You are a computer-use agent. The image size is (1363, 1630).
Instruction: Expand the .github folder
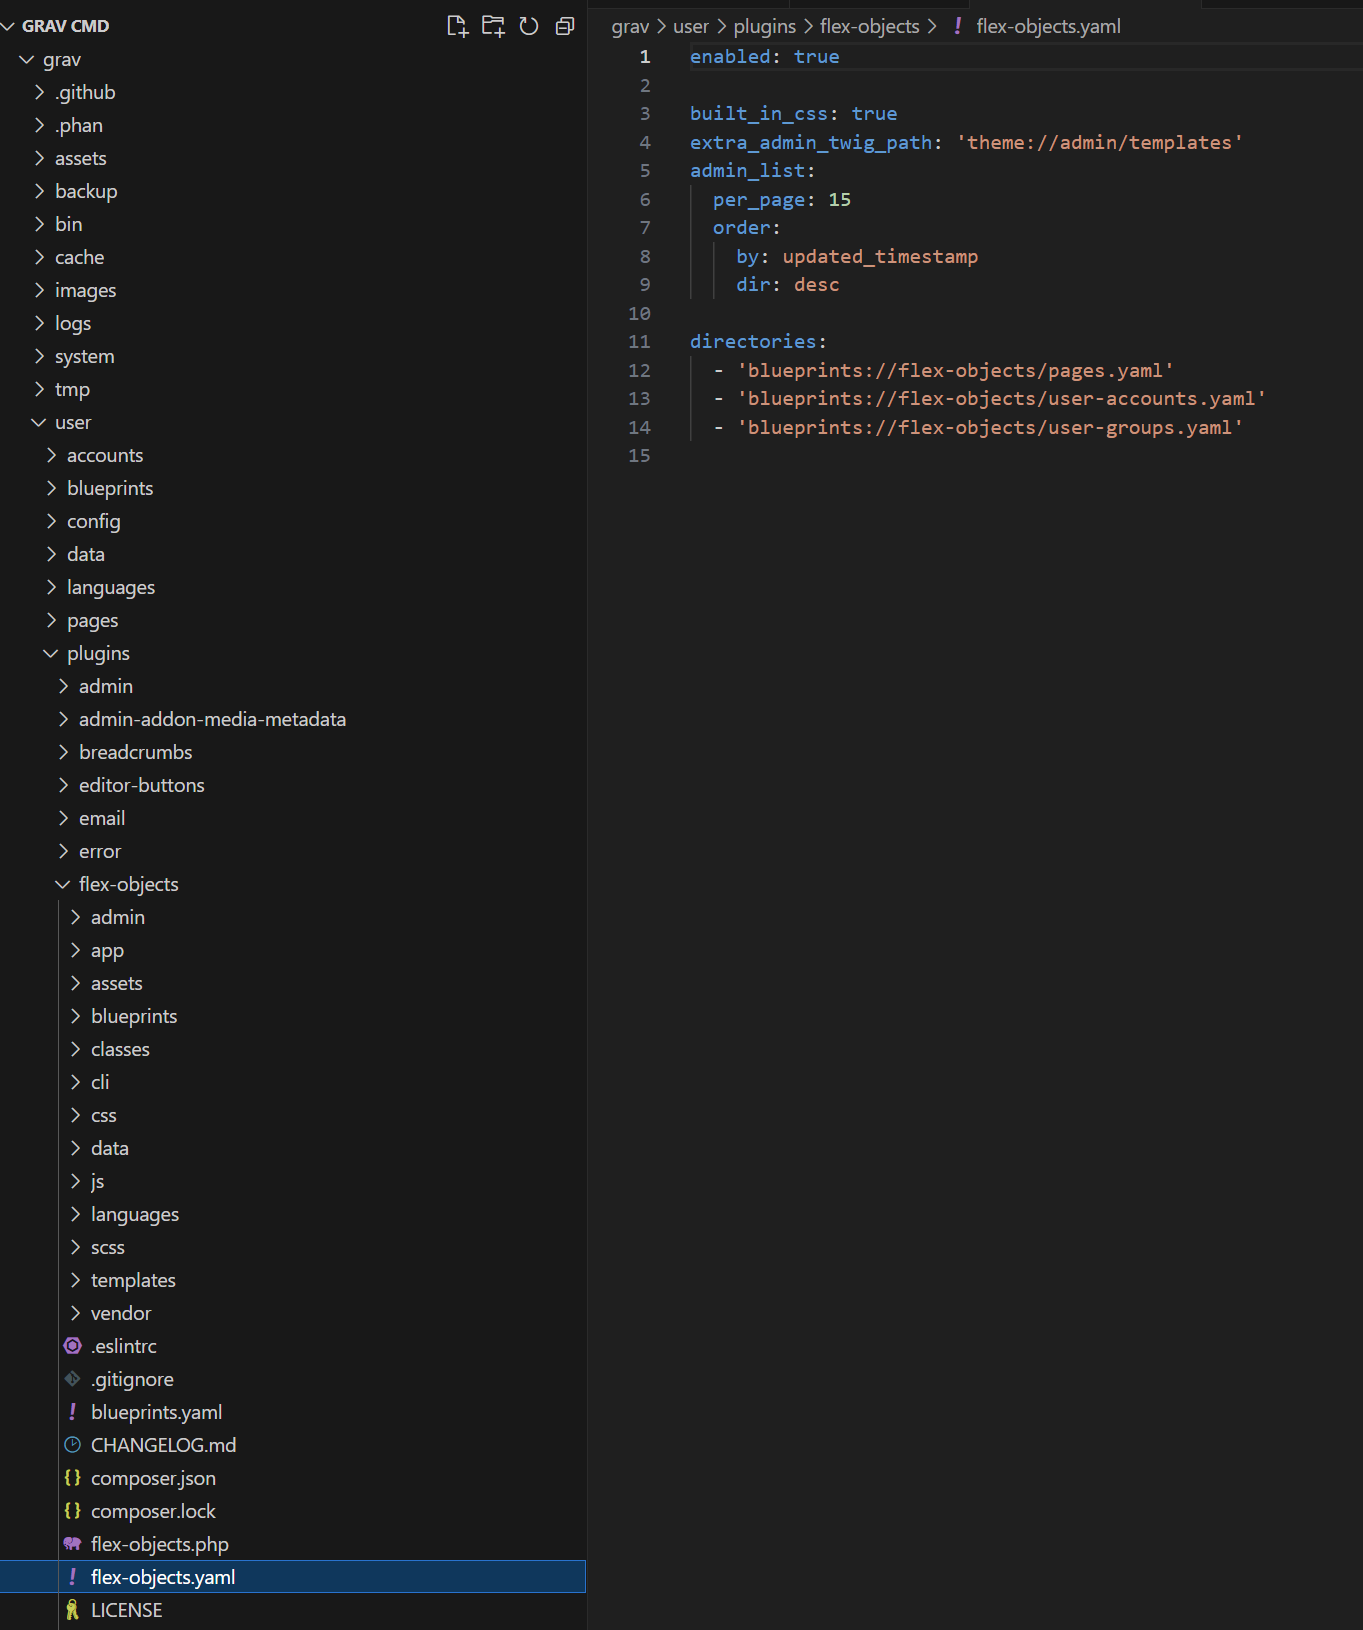pyautogui.click(x=39, y=92)
